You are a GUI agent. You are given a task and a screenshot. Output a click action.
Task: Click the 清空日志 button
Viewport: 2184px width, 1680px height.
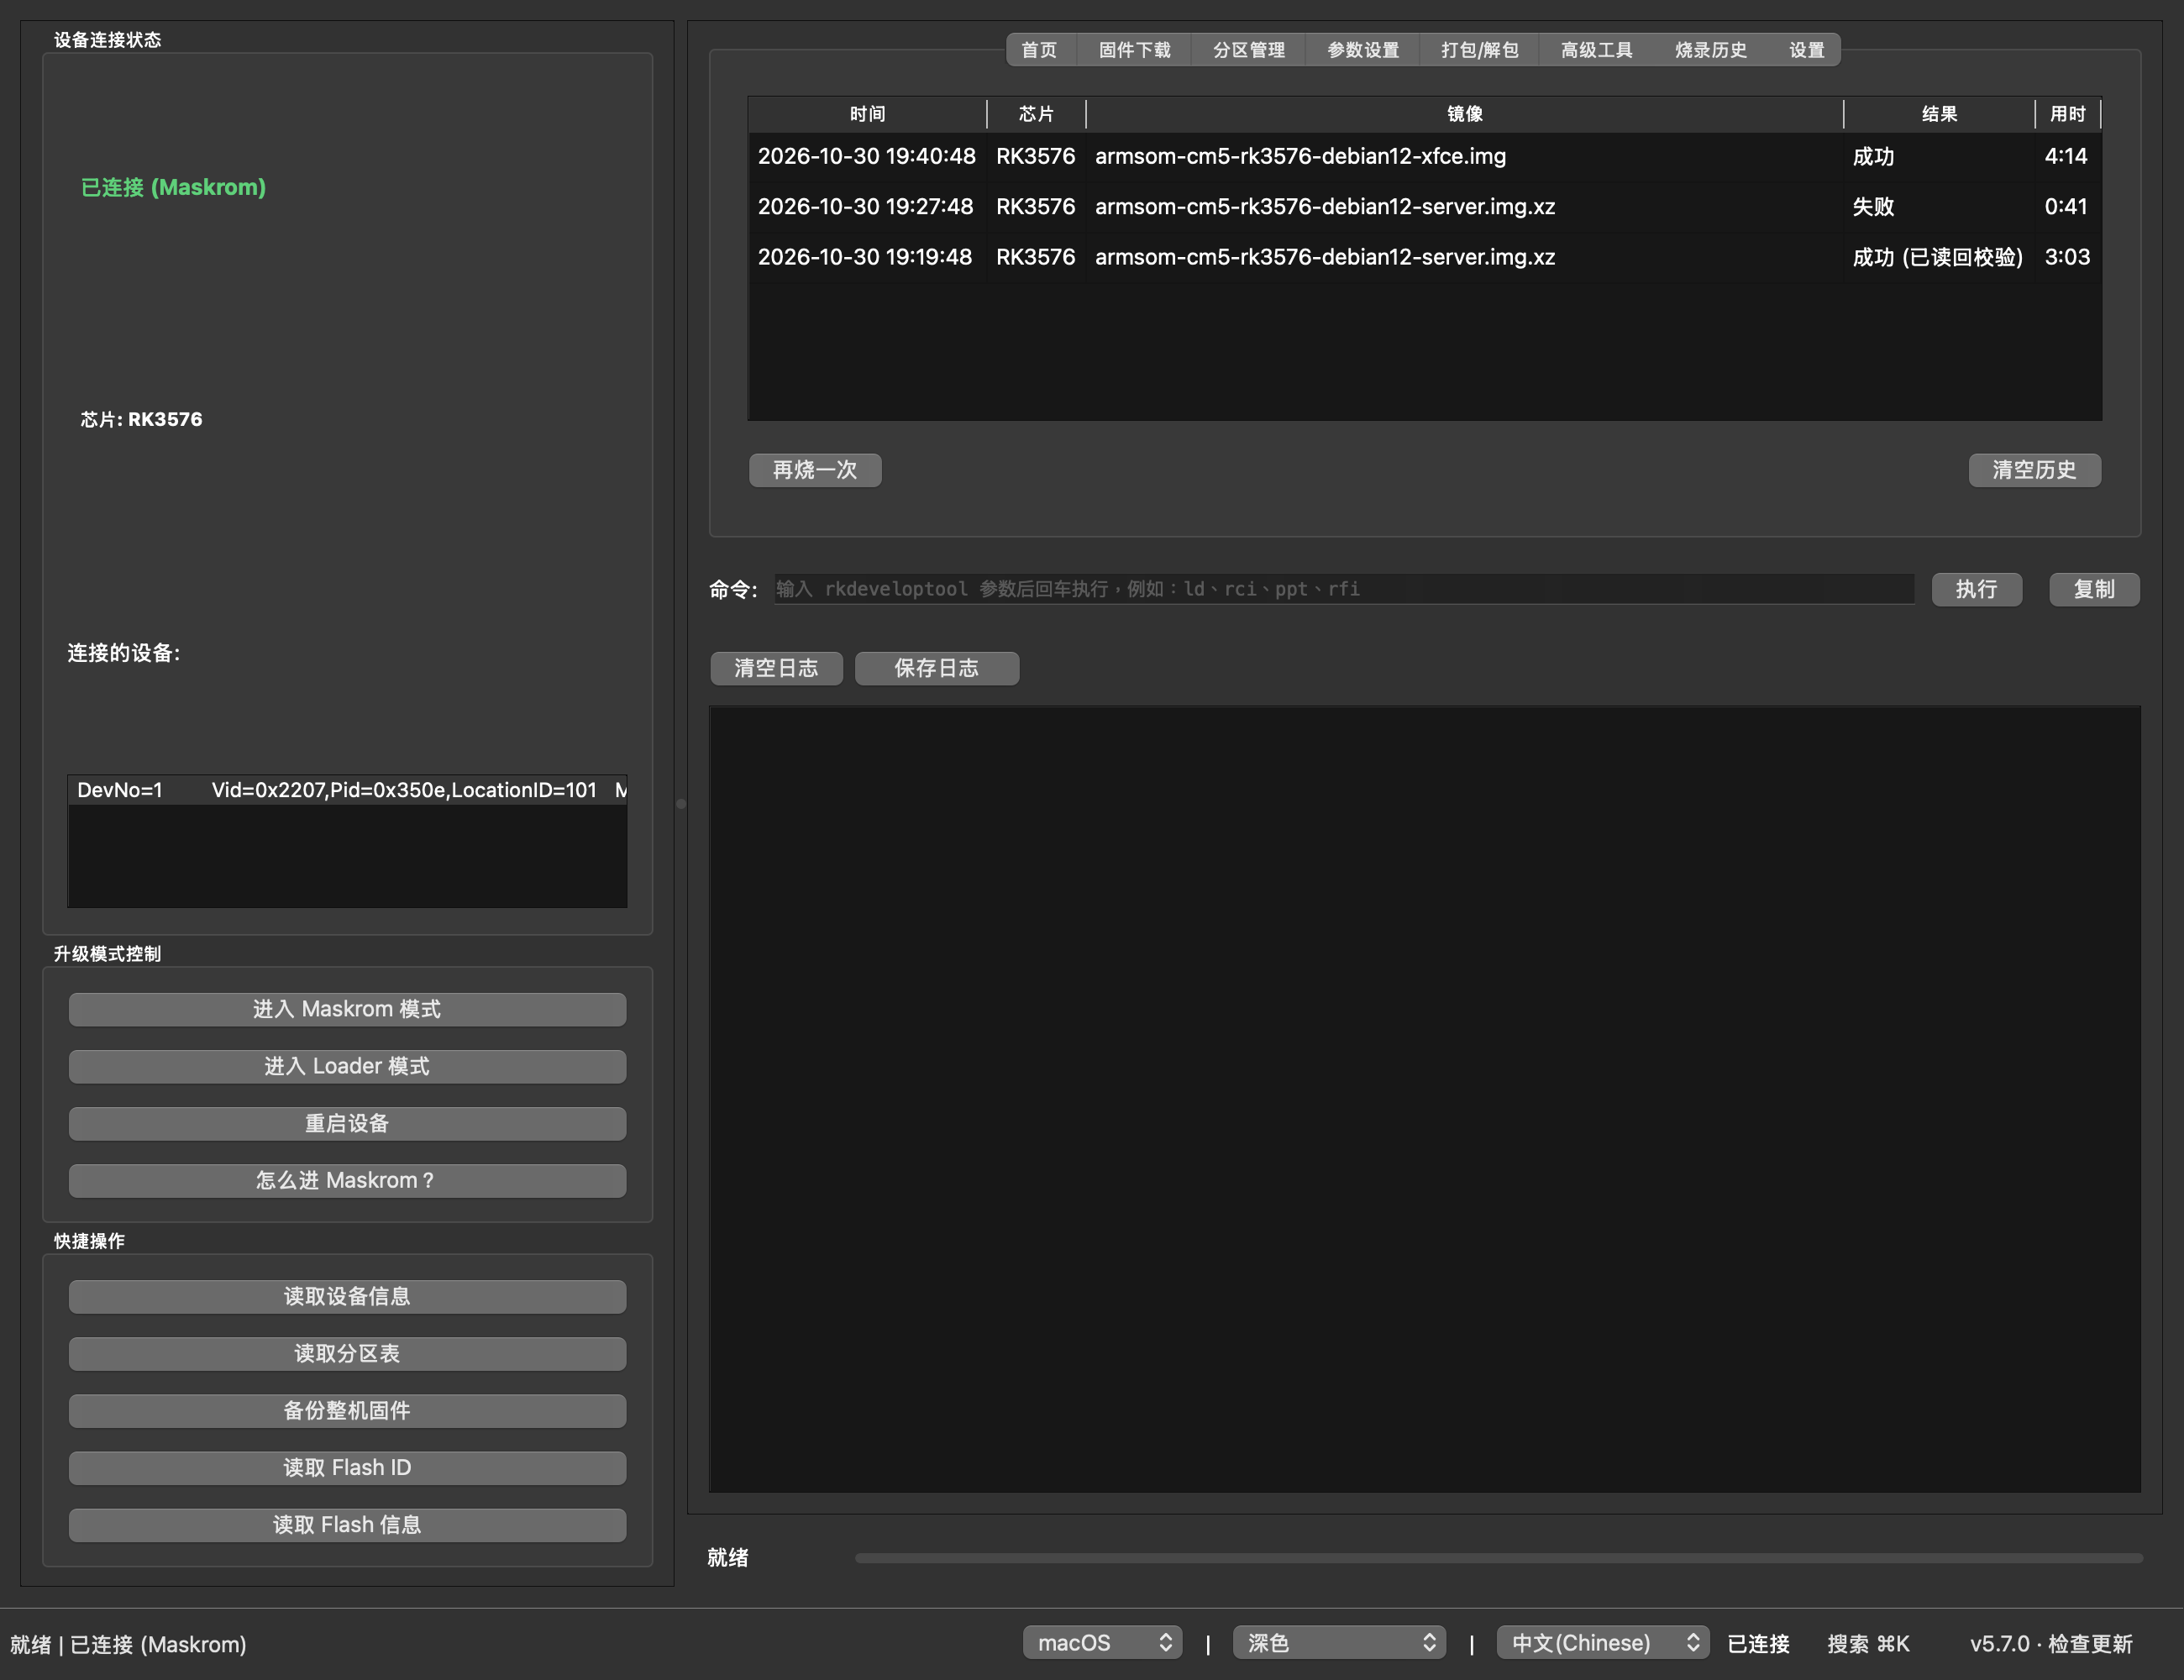[x=776, y=668]
